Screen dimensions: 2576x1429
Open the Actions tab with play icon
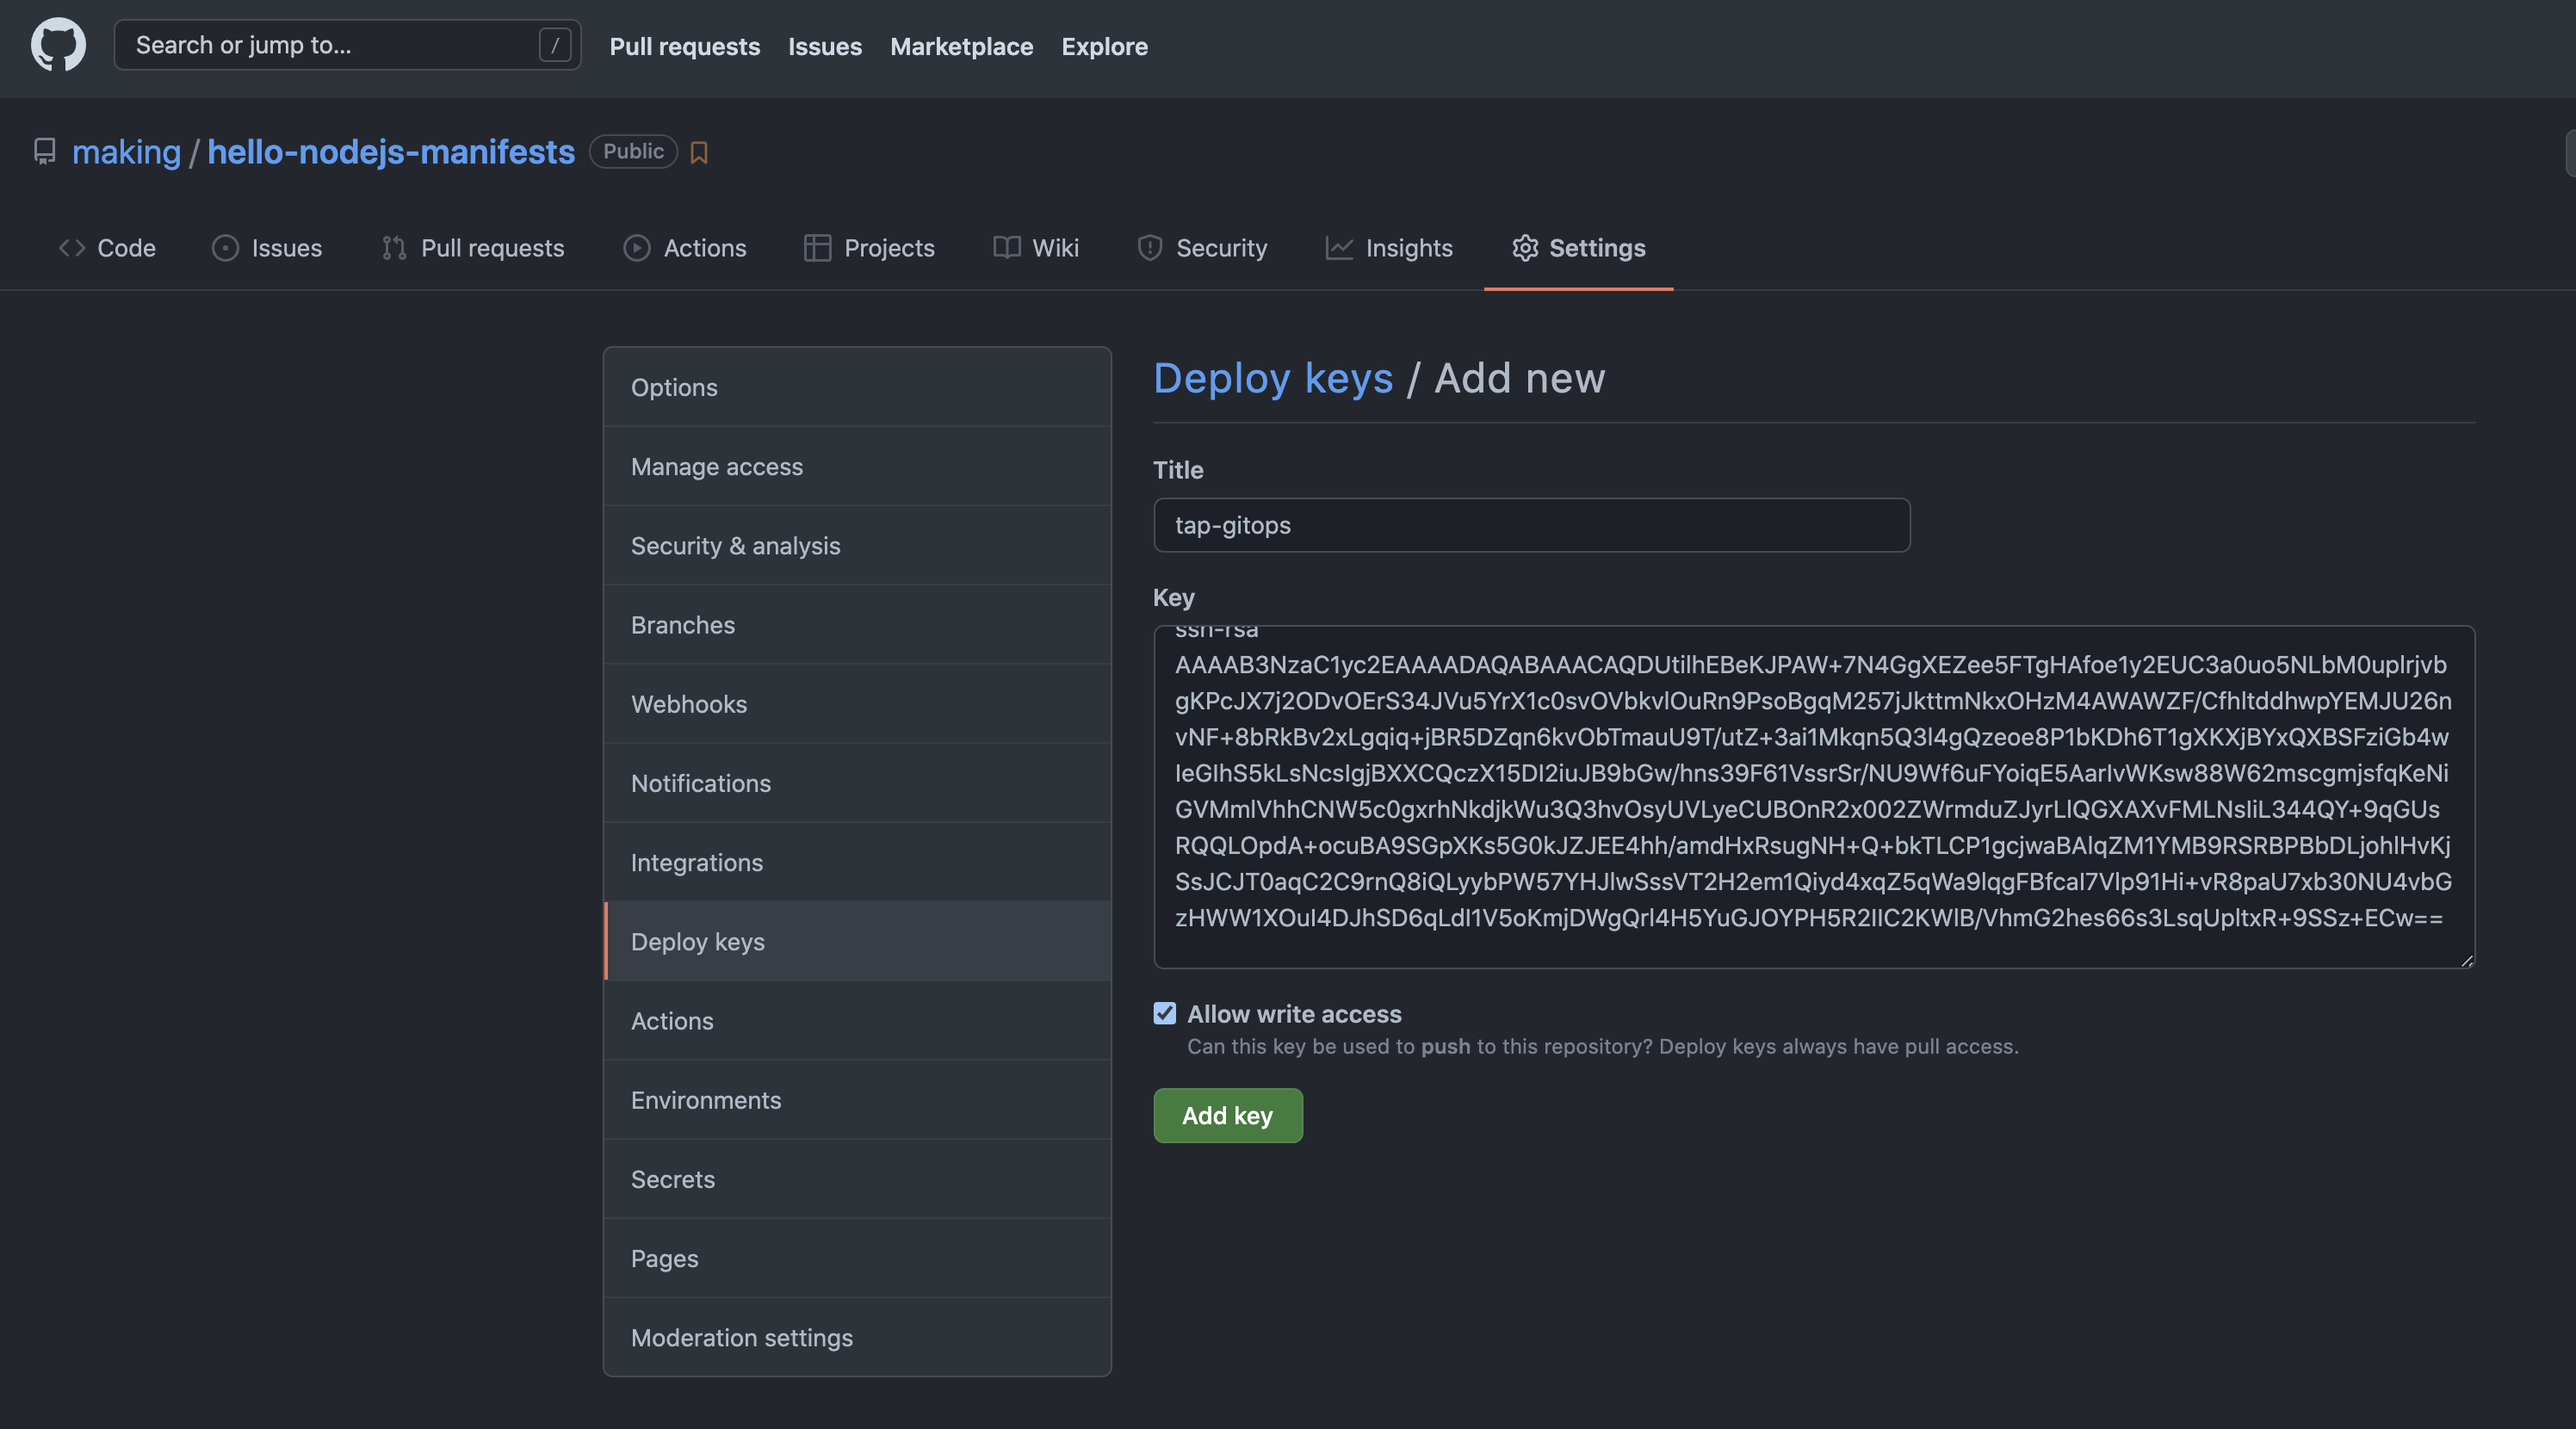click(685, 248)
